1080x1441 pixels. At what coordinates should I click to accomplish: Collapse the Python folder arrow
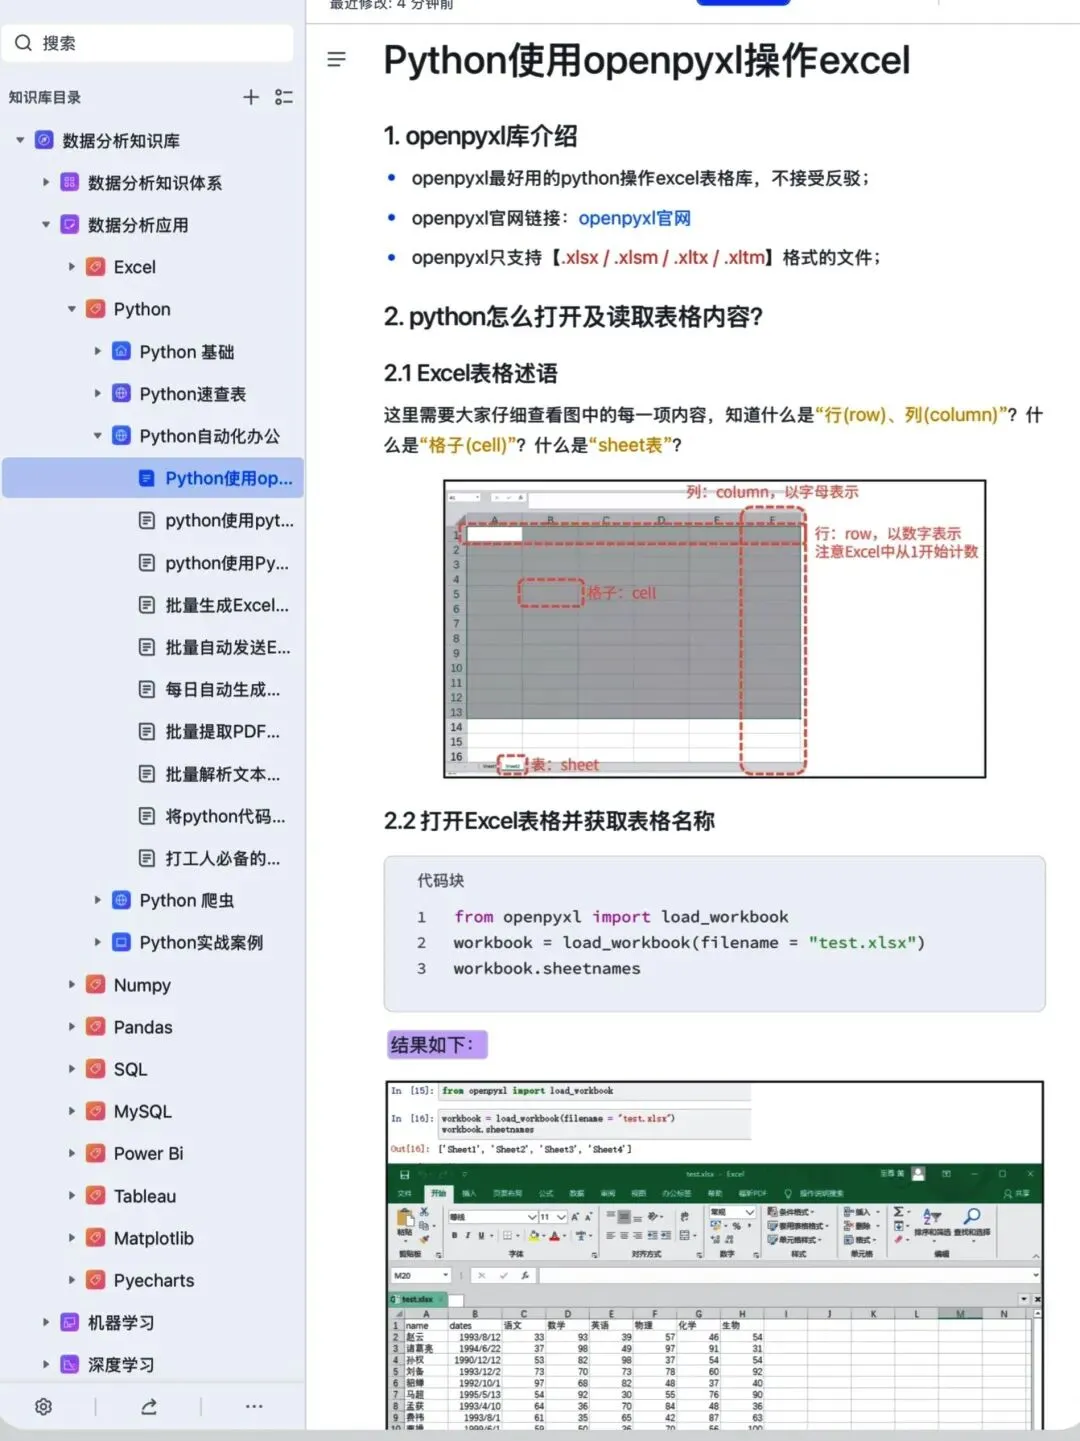(x=72, y=309)
